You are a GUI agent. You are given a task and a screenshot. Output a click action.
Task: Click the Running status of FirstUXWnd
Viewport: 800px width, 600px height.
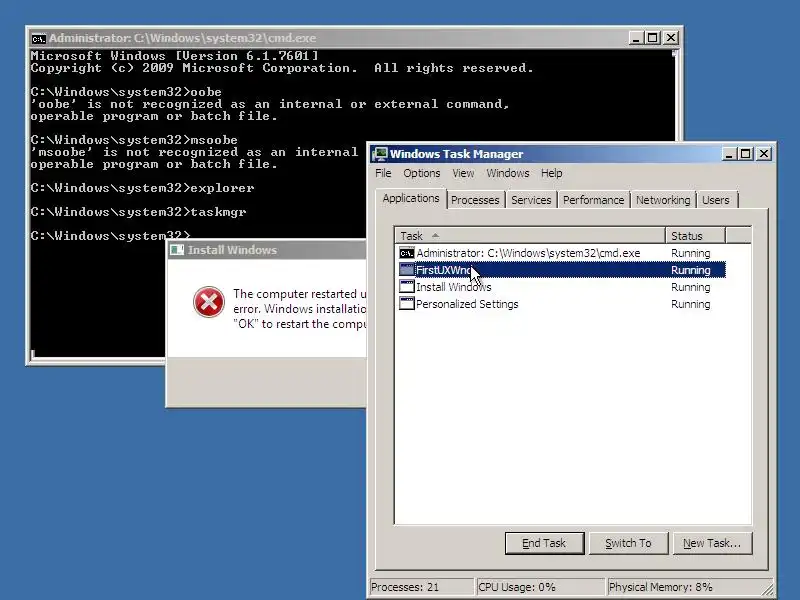pos(690,270)
